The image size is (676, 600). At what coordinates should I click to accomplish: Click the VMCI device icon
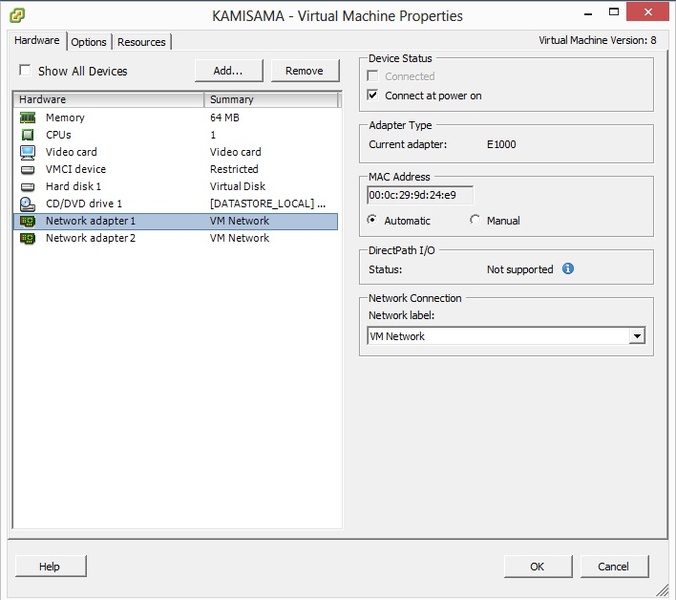coord(28,169)
